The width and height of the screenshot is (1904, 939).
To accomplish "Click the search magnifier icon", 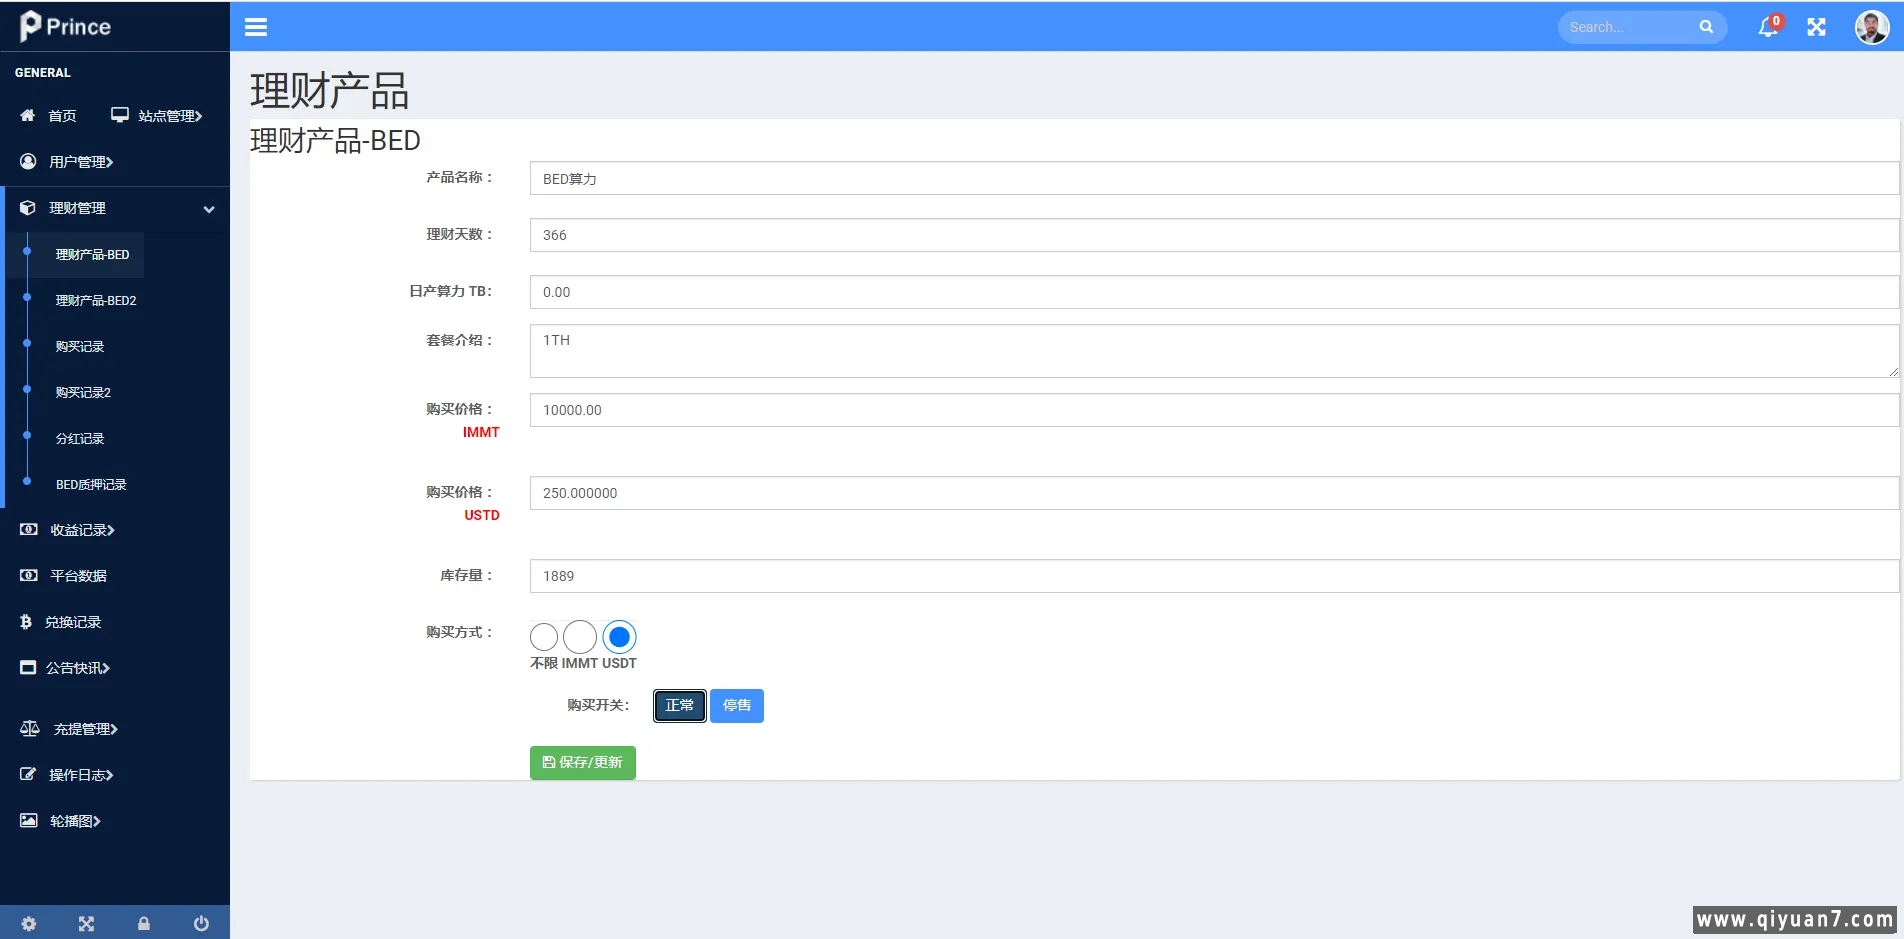I will click(x=1706, y=27).
